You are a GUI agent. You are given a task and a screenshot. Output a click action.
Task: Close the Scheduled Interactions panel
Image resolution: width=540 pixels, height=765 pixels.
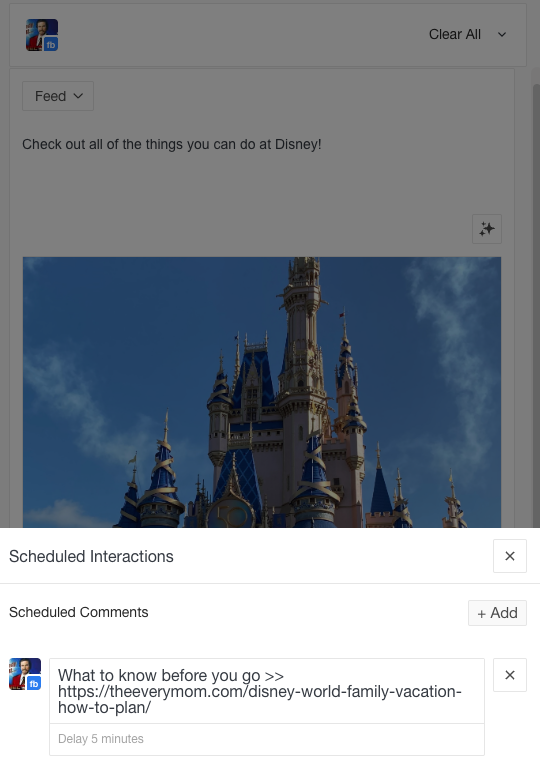pos(510,556)
